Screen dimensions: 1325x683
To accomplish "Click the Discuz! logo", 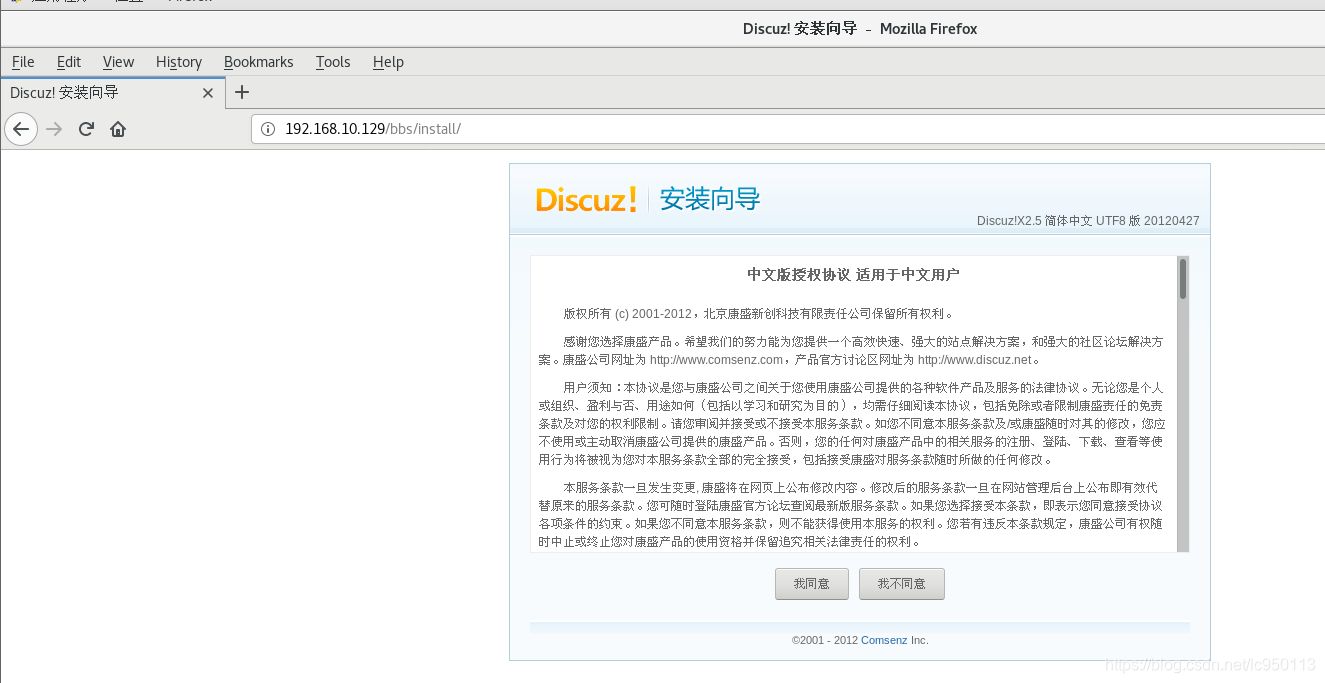I will click(586, 199).
